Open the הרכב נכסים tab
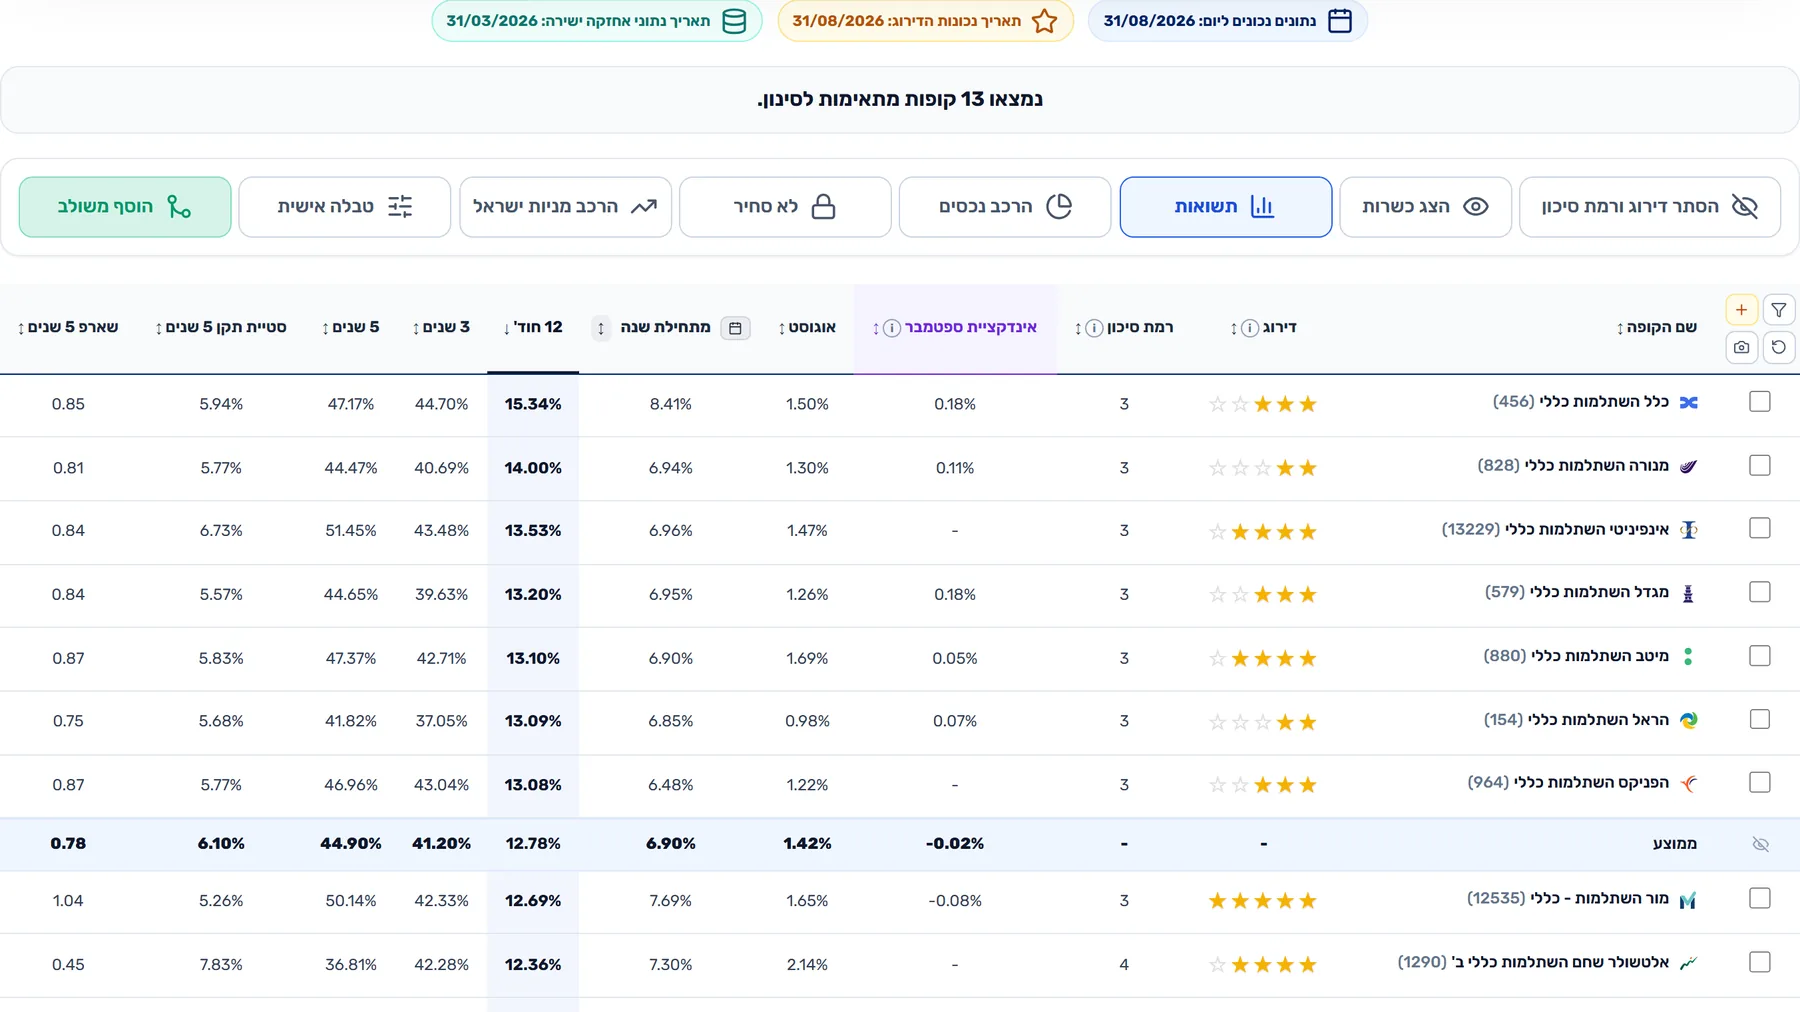Image resolution: width=1800 pixels, height=1012 pixels. 1005,207
